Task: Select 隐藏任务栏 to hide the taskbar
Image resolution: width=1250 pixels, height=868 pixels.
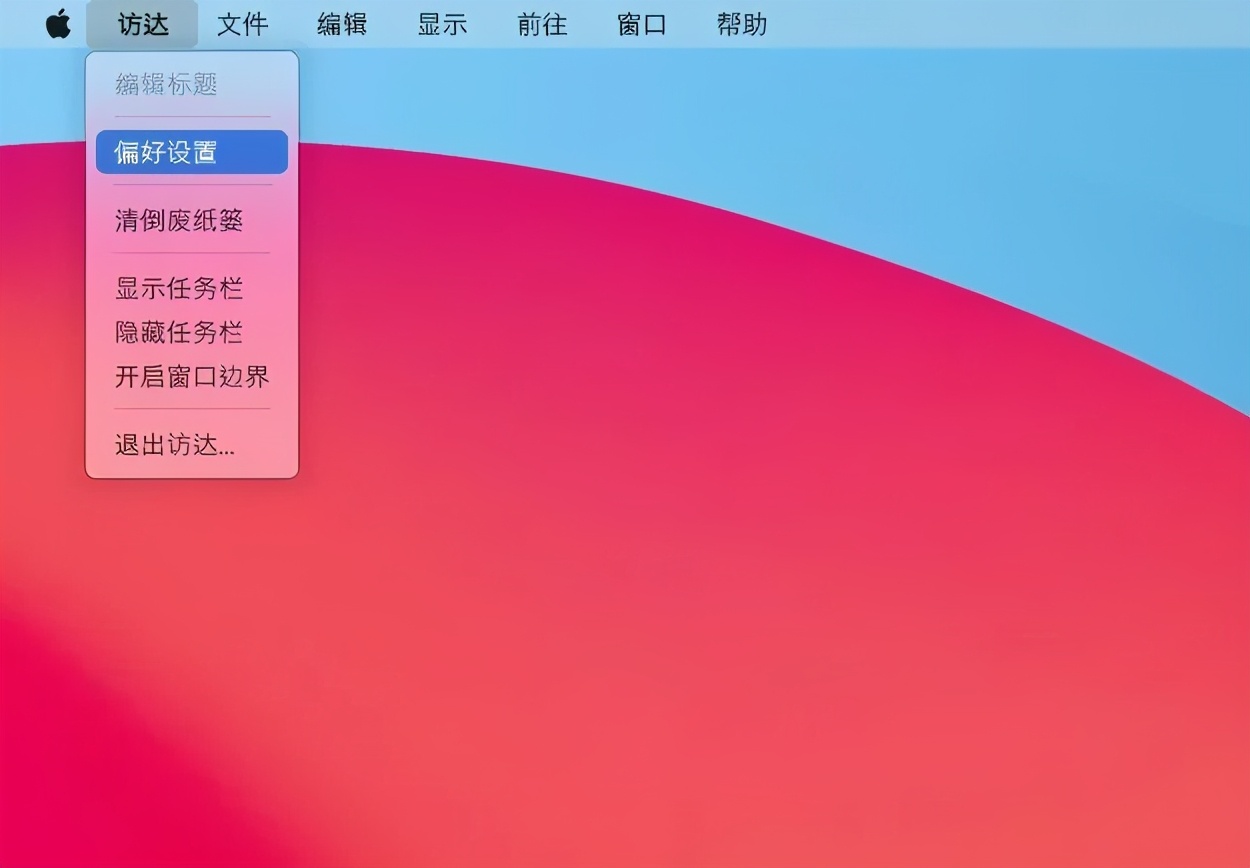Action: click(x=178, y=332)
